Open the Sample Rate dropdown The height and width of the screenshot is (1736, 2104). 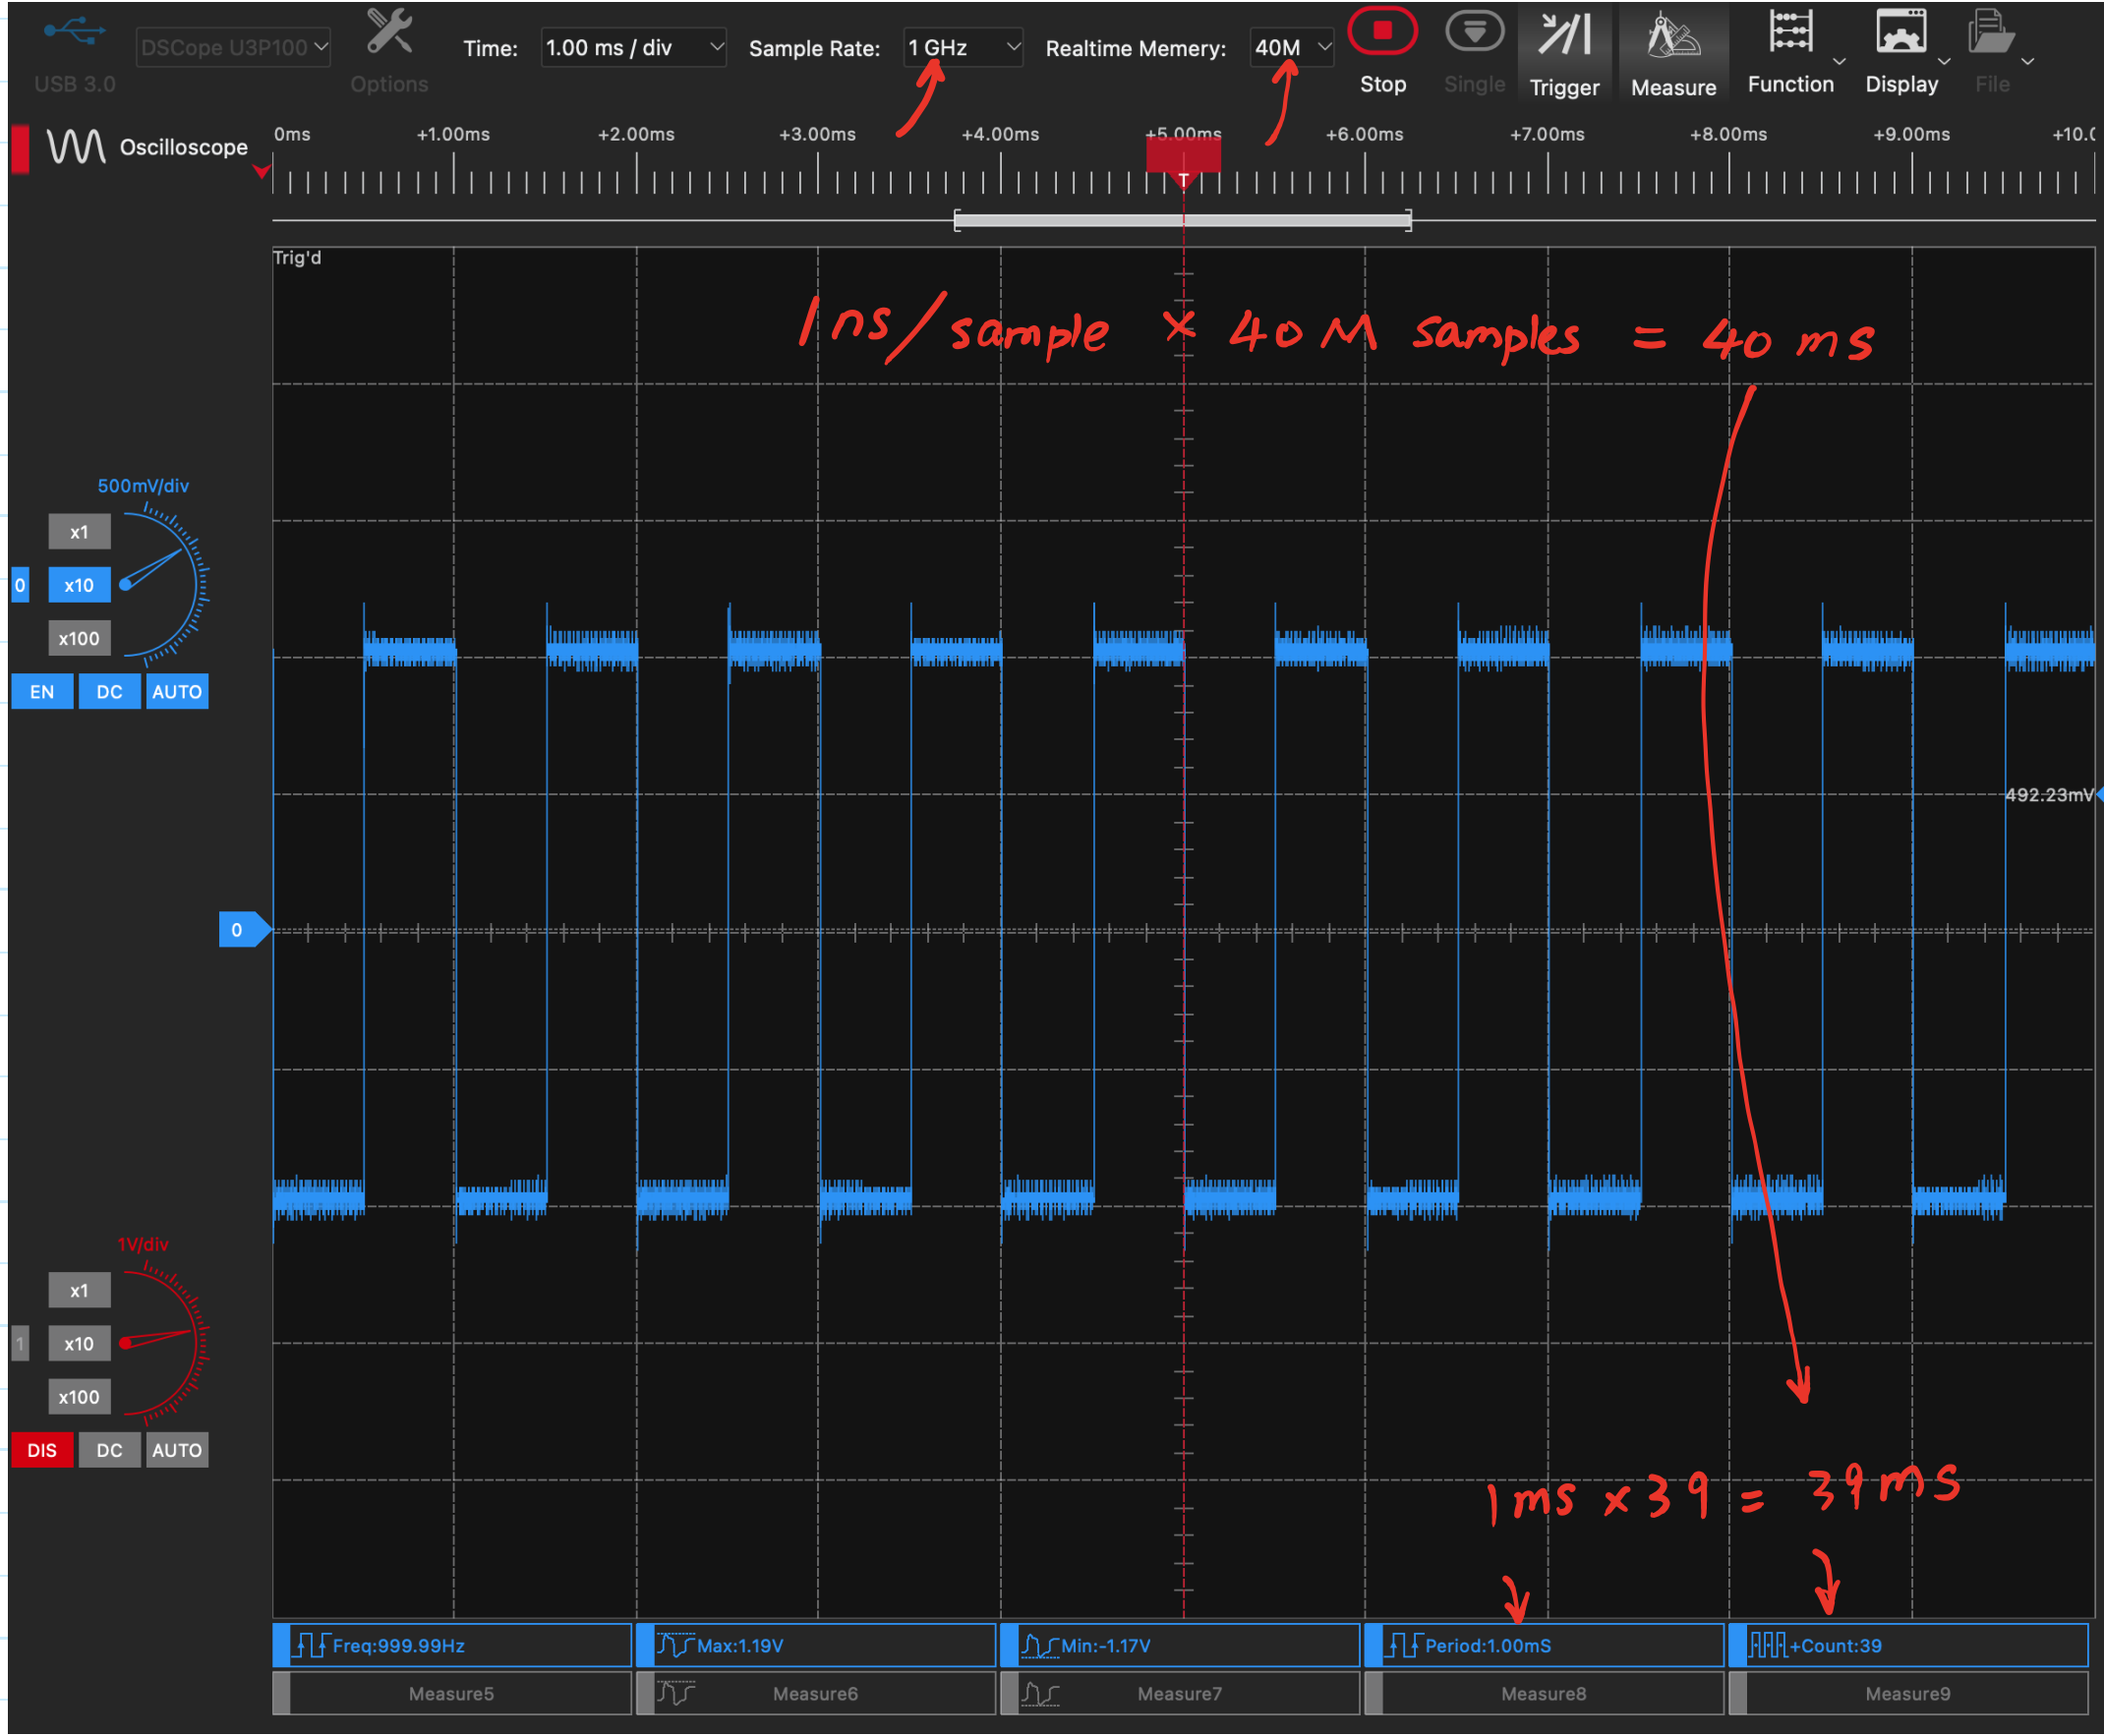point(962,47)
